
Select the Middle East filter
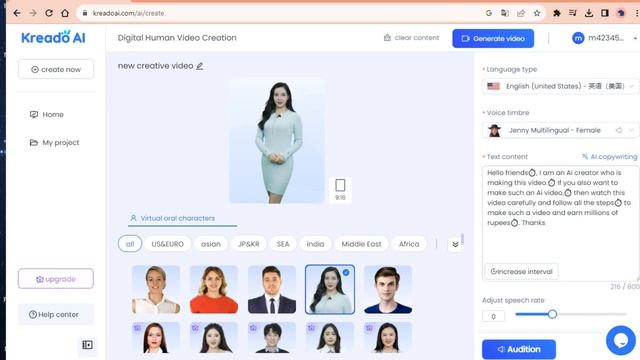(361, 244)
